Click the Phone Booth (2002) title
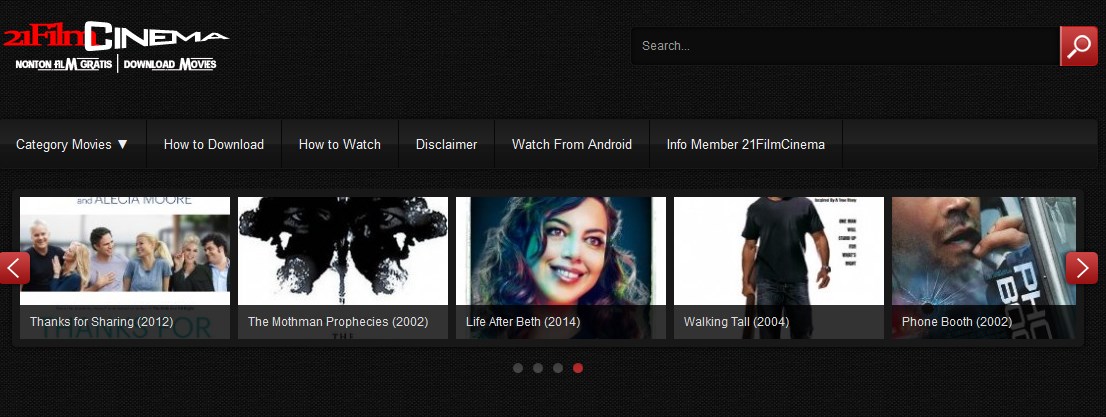 click(x=956, y=322)
